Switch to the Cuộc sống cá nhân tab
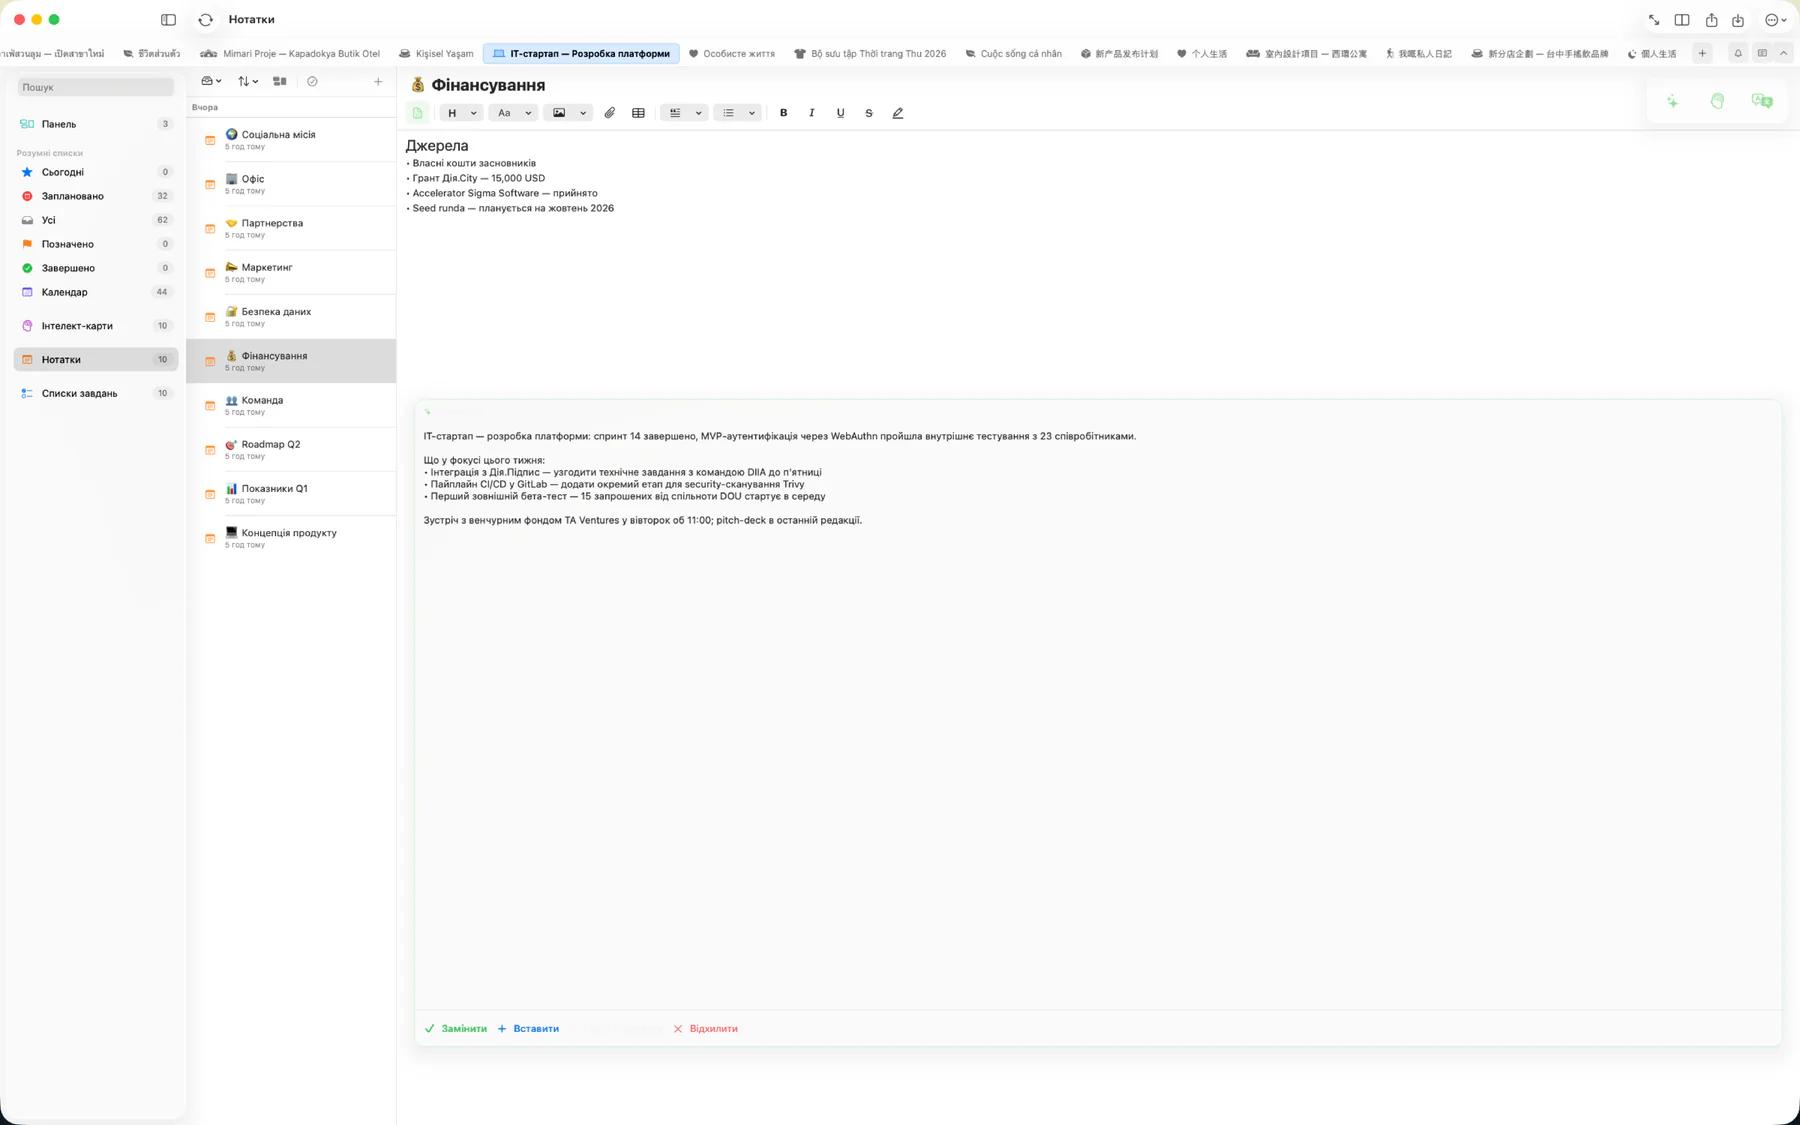This screenshot has width=1800, height=1125. tap(1013, 54)
